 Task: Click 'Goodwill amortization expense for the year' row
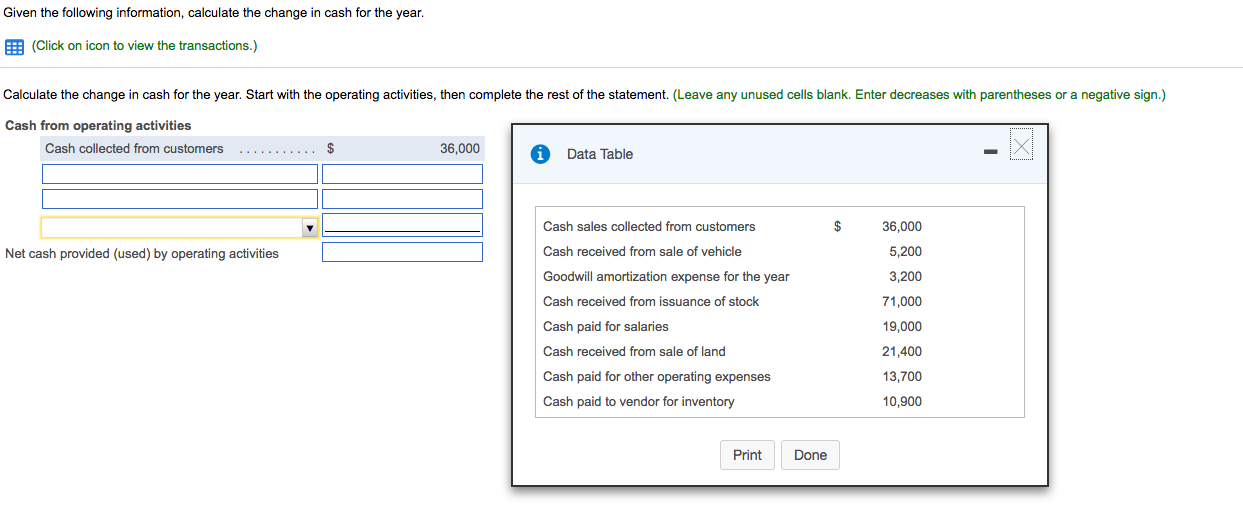click(779, 277)
